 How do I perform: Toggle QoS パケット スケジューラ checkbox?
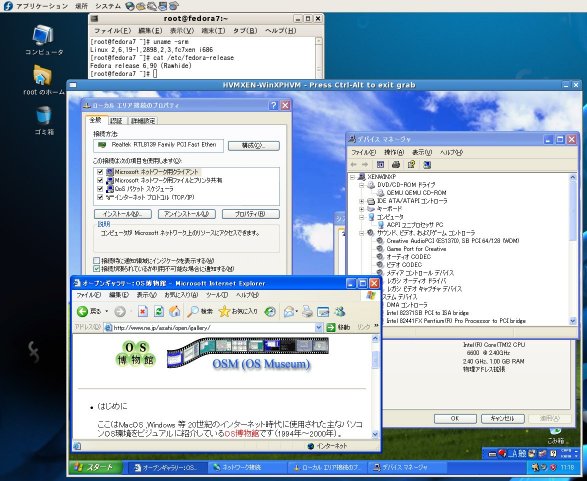point(100,189)
